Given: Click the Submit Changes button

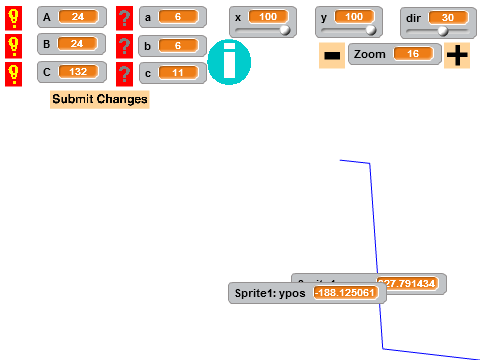Looking at the screenshot, I should 100,99.
